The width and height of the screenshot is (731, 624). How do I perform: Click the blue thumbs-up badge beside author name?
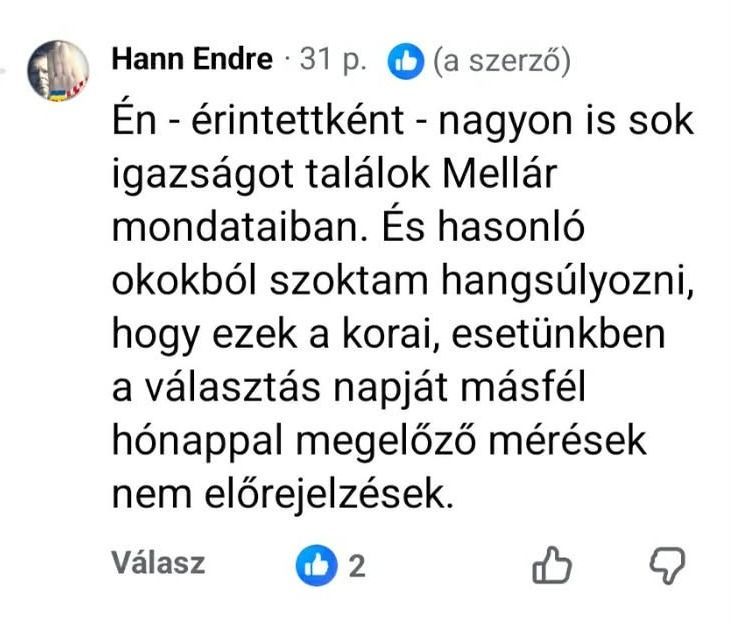click(406, 62)
